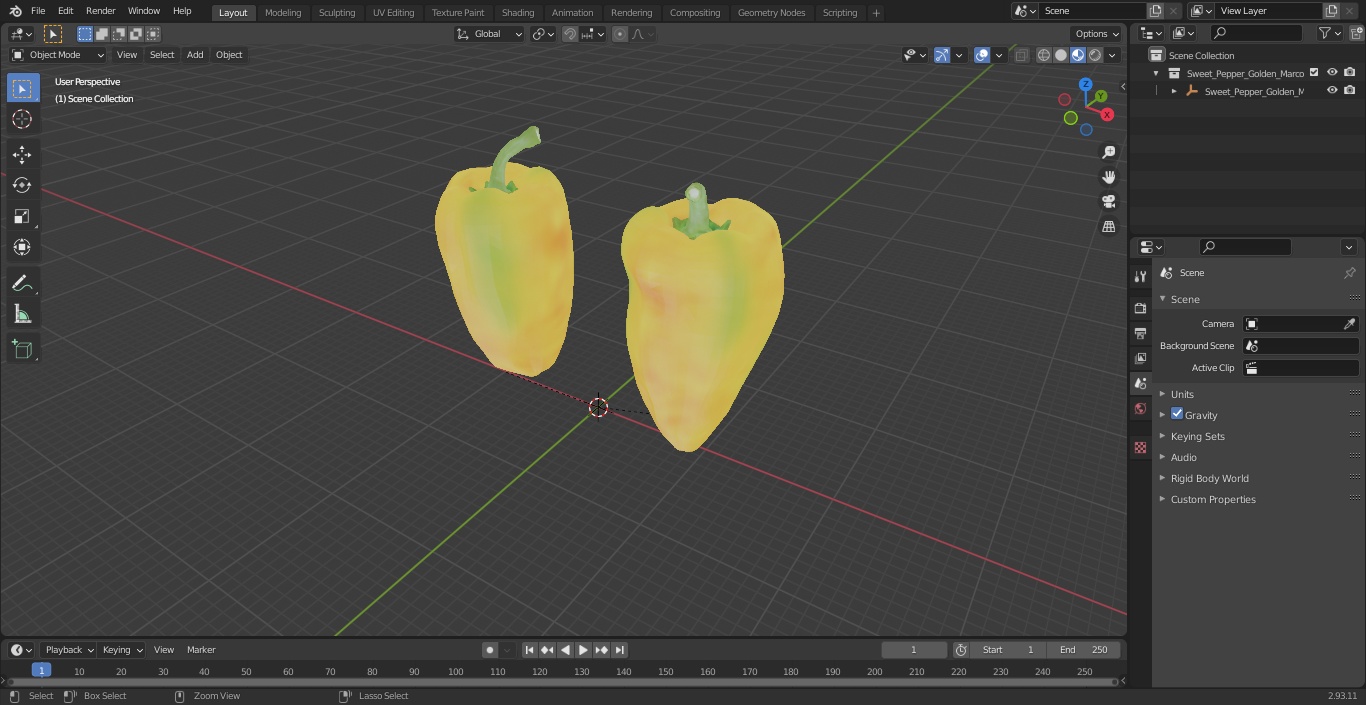Zoom the viewport with the magnifier icon
The image size is (1366, 705).
(x=1108, y=152)
